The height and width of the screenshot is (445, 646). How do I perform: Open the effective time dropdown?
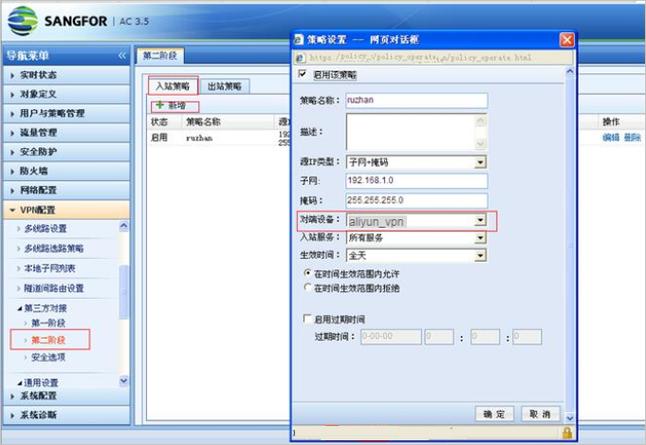tap(480, 255)
